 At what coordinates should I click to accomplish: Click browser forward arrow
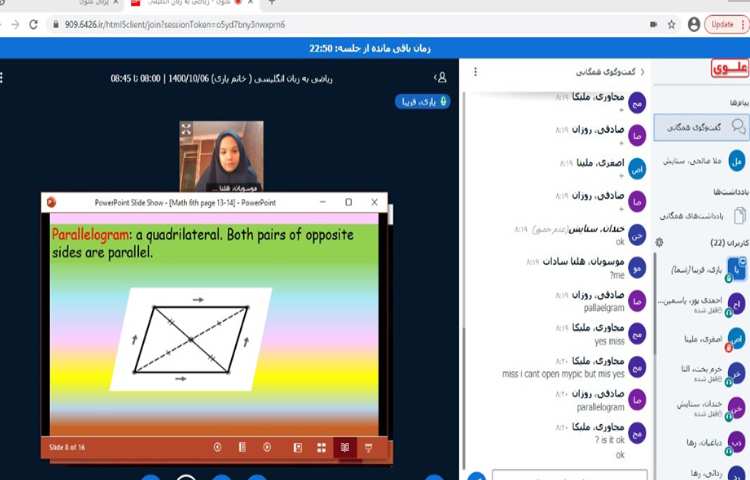pos(15,24)
